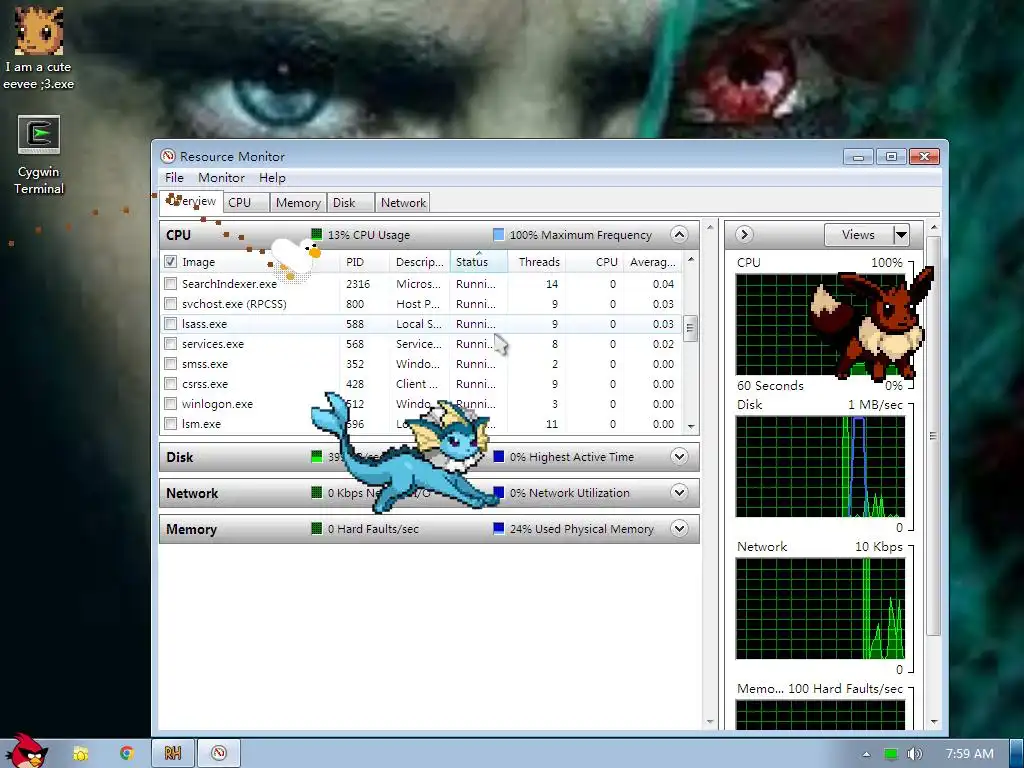Open the 'I am a cute eevee ;3.exe' desktop icon
This screenshot has width=1024, height=768.
coord(39,49)
